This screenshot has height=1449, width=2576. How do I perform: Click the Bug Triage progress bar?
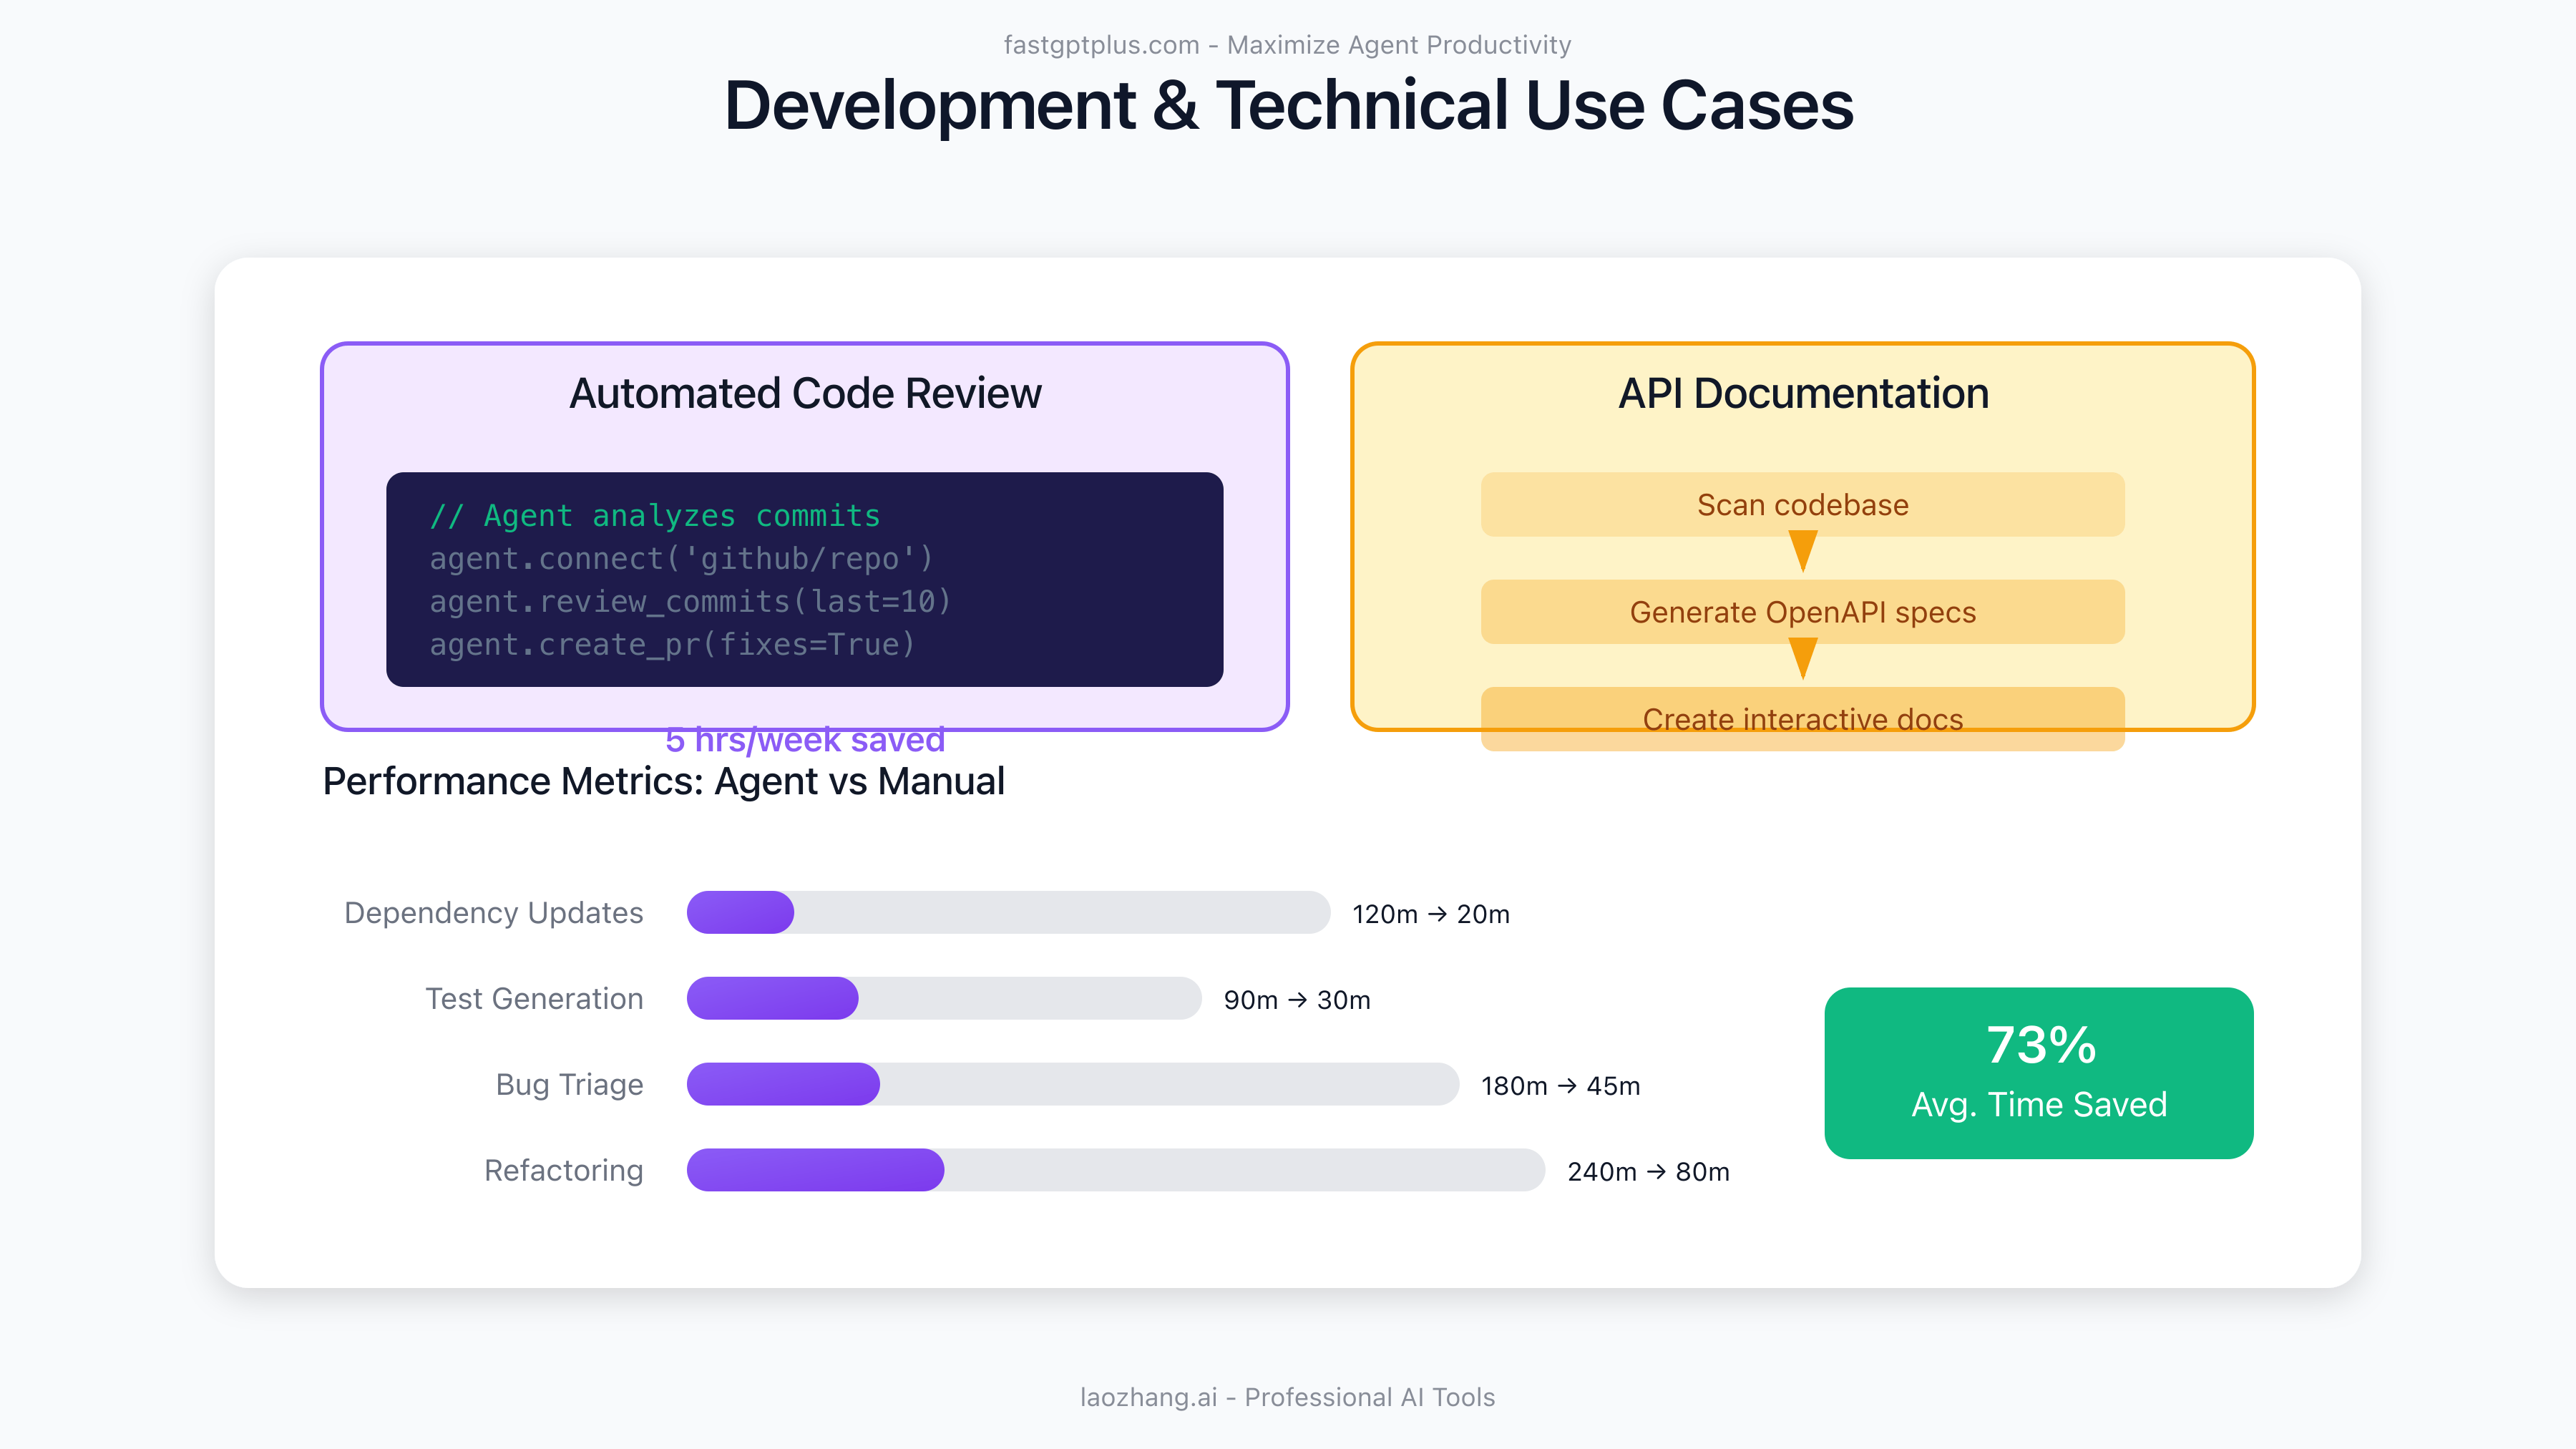pyautogui.click(x=1073, y=1084)
